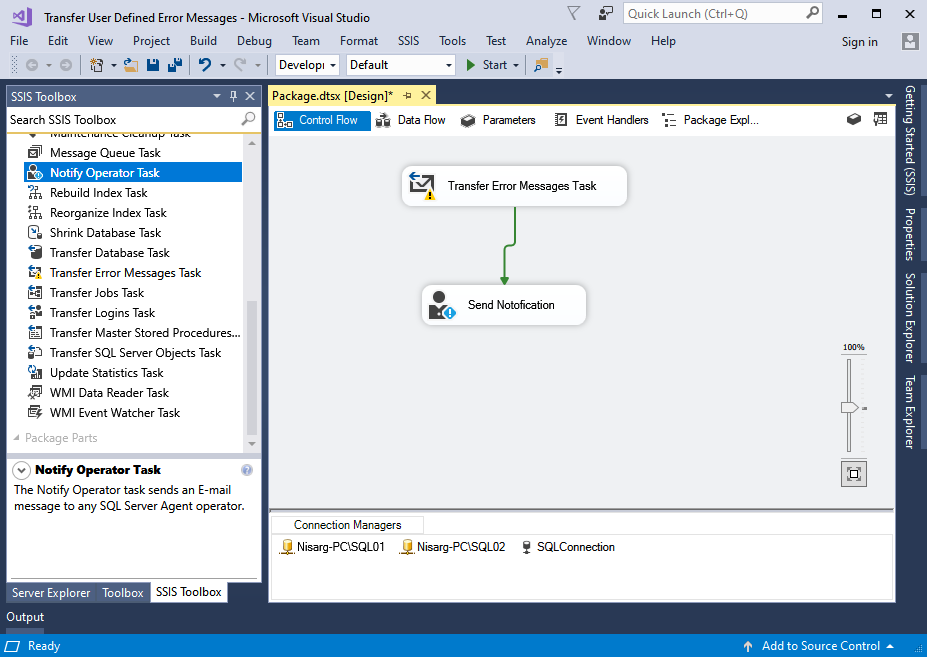Open SSIS Toolbox icon on the designer toolbar

pos(854,119)
